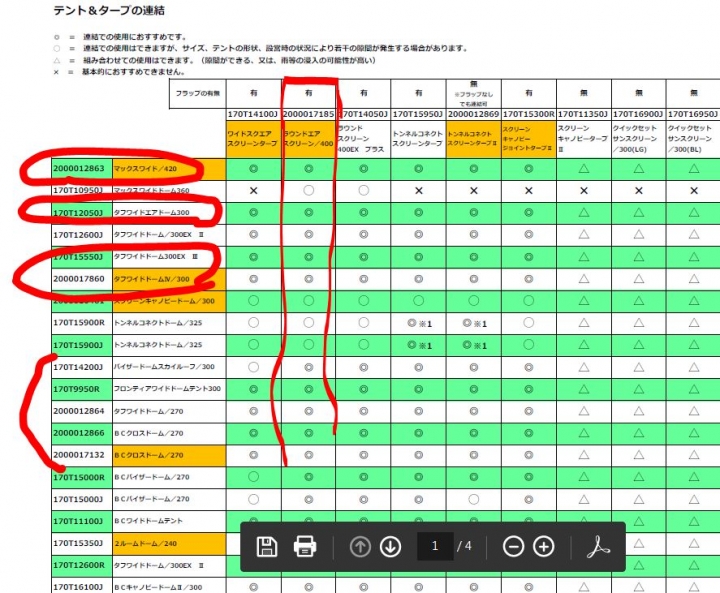This screenshot has width=720, height=593.
Task: Click product name タフワイドドーム/270
Action: 148,411
